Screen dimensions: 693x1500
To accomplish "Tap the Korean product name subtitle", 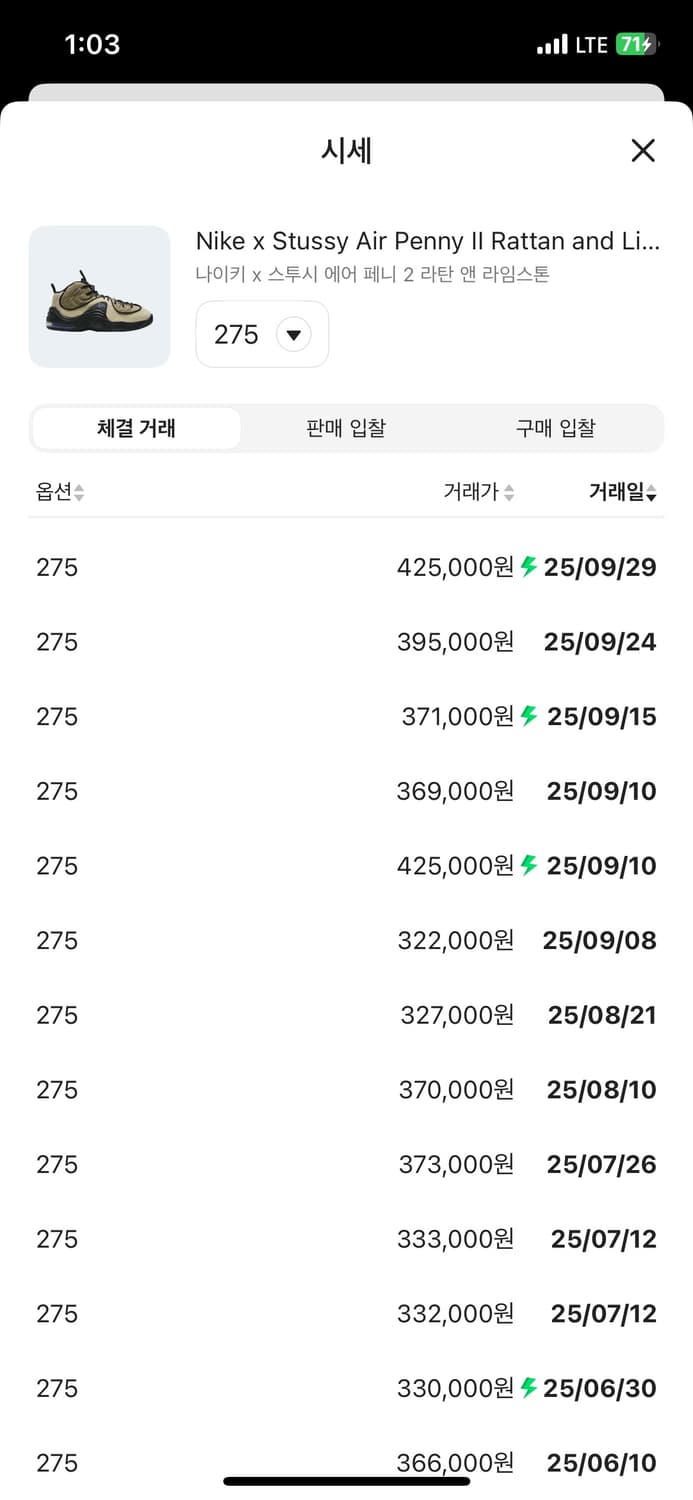I will click(x=372, y=274).
